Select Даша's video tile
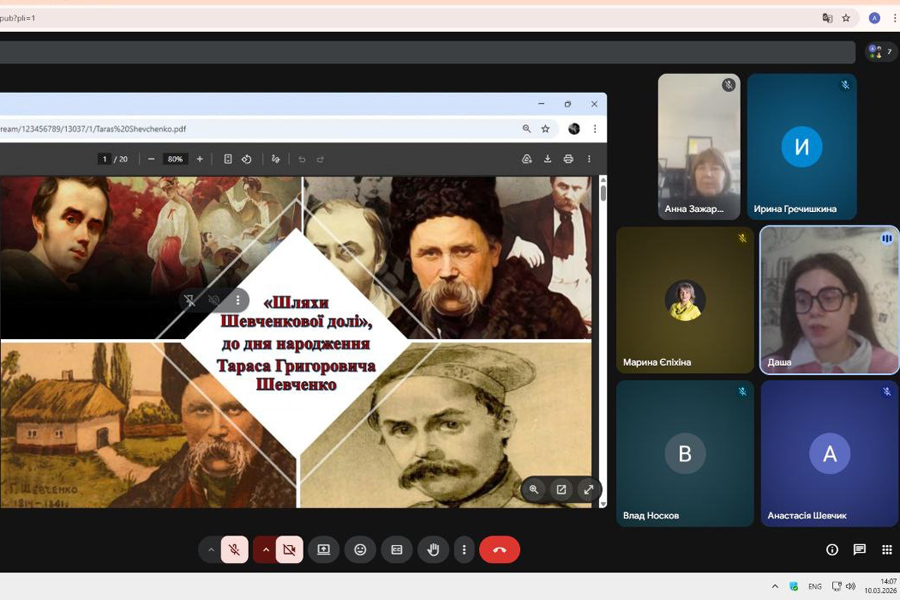This screenshot has height=600, width=900. point(829,299)
